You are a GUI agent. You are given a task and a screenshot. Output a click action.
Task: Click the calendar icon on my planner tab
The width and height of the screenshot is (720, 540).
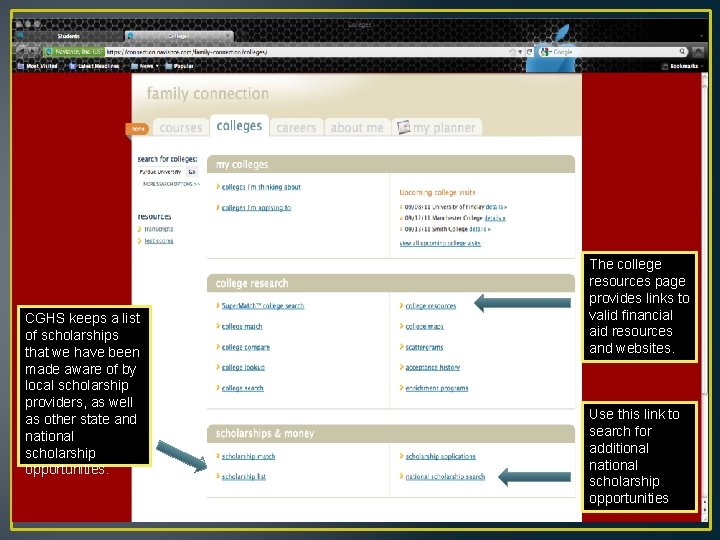(403, 127)
